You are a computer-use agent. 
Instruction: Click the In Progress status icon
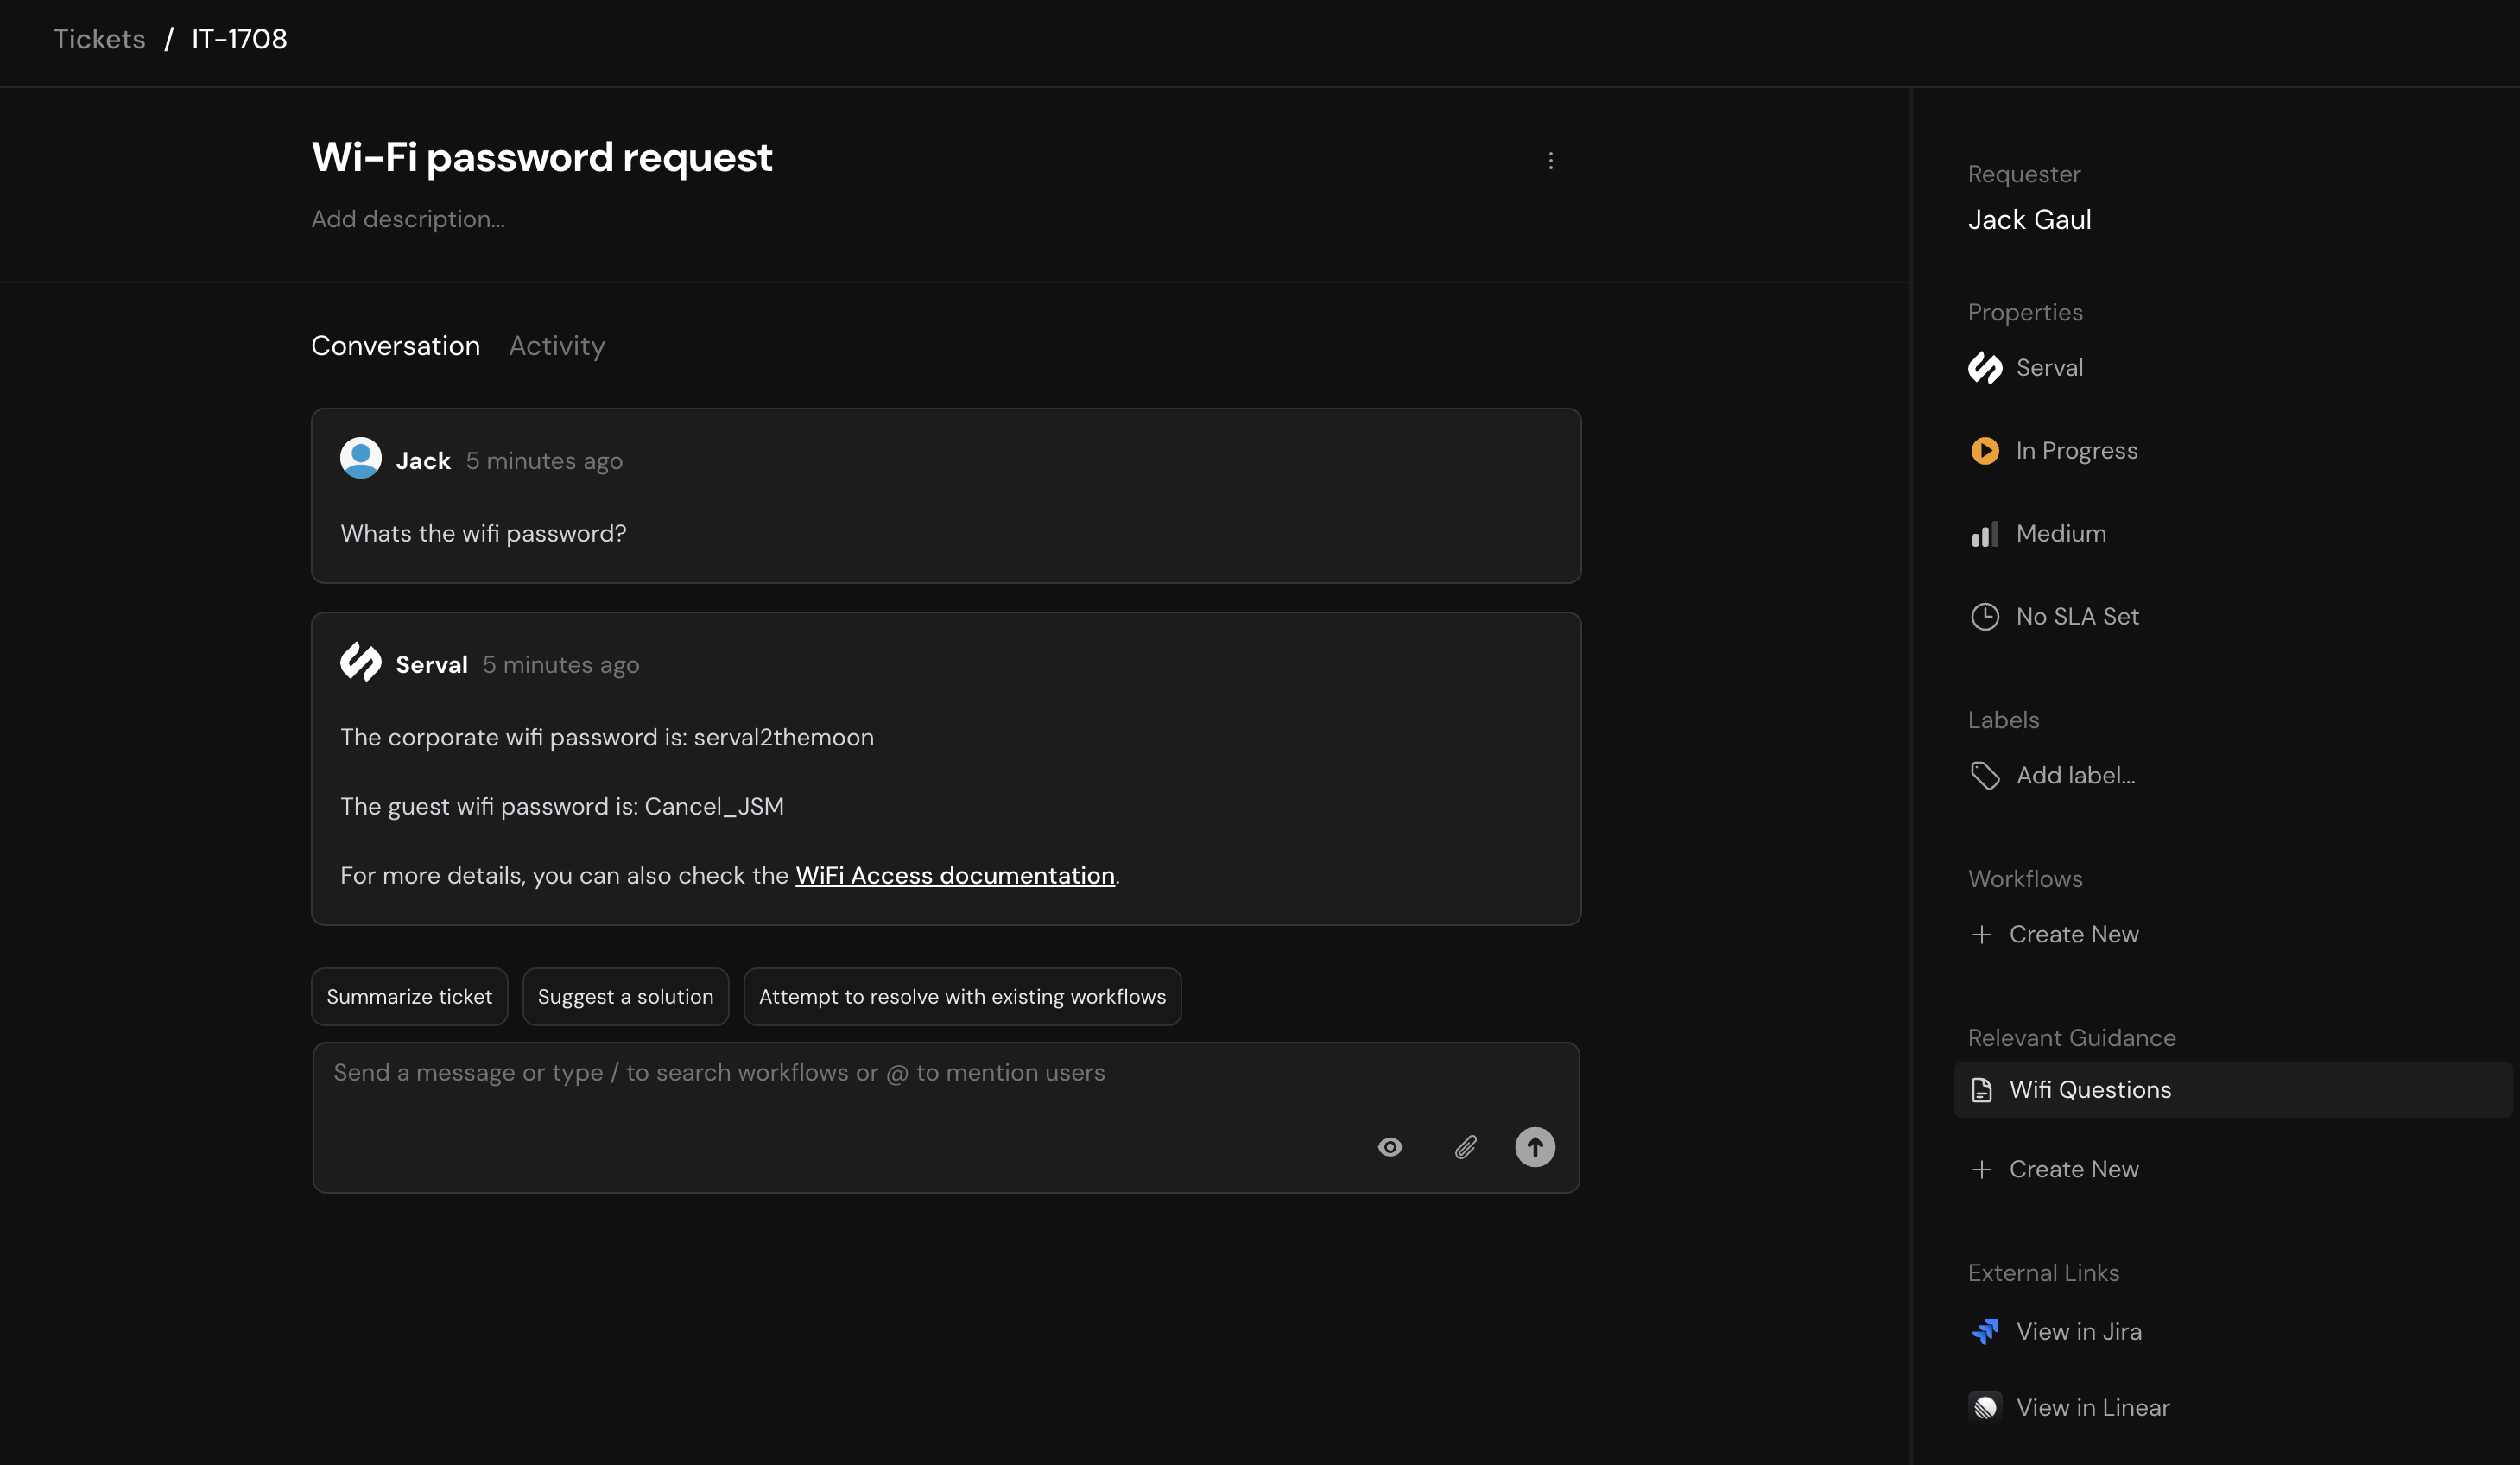pos(1985,450)
